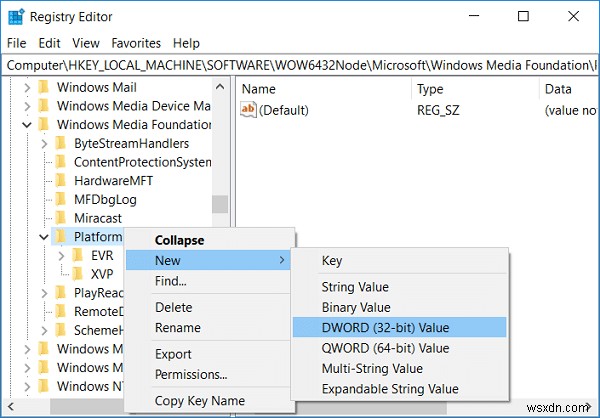Create a new String Value
Screen dimensions: 600x418
click(x=399, y=287)
